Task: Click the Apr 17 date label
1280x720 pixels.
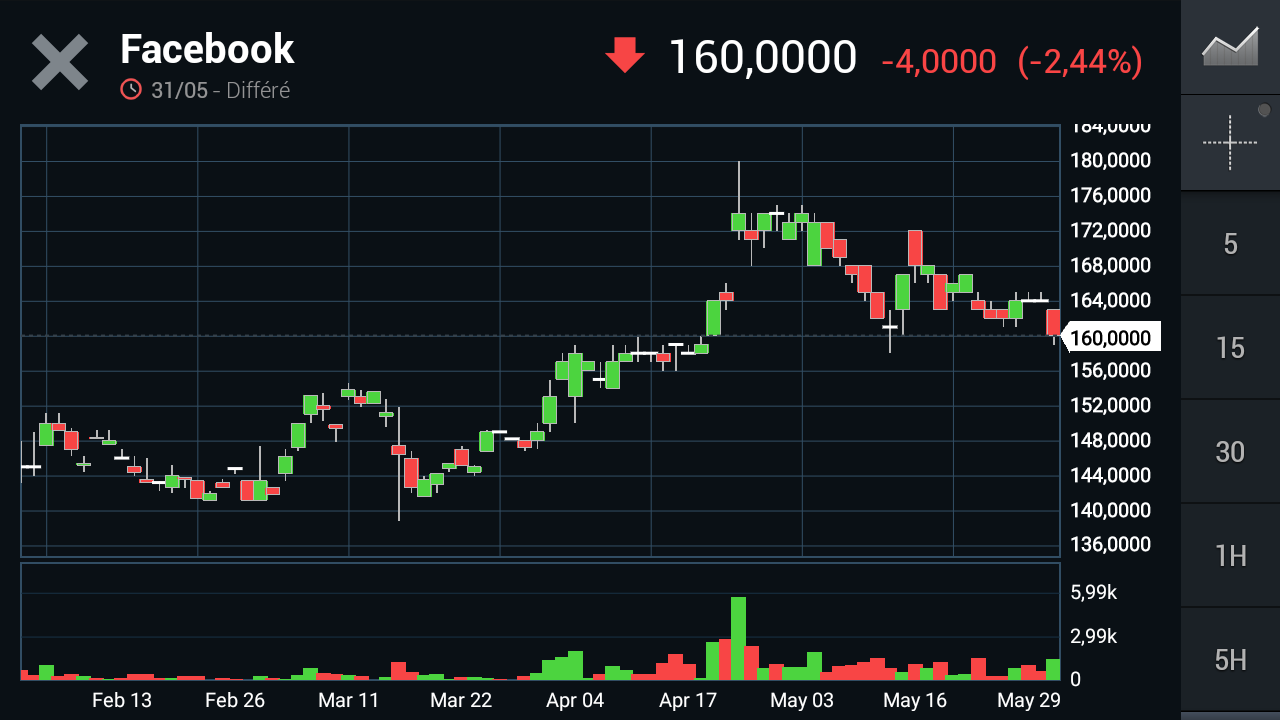Action: [x=688, y=700]
